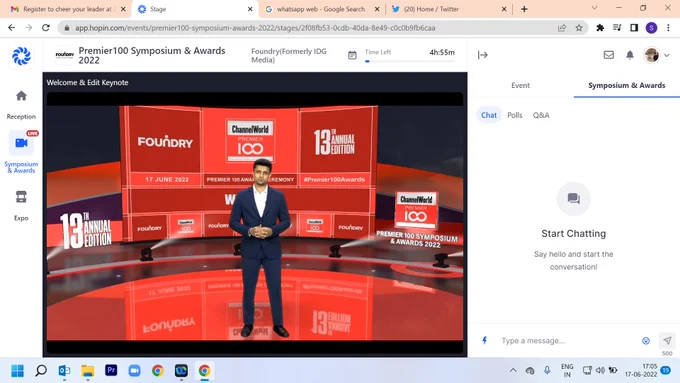Click the Time Left progress bar
Screen dimensions: 680x383
click(x=410, y=61)
